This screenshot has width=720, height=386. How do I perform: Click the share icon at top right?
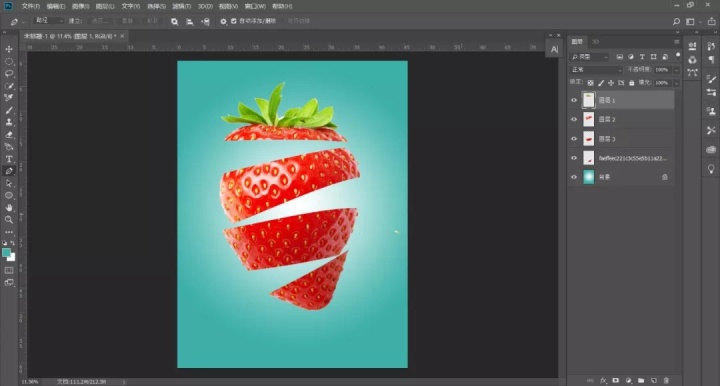[x=711, y=21]
